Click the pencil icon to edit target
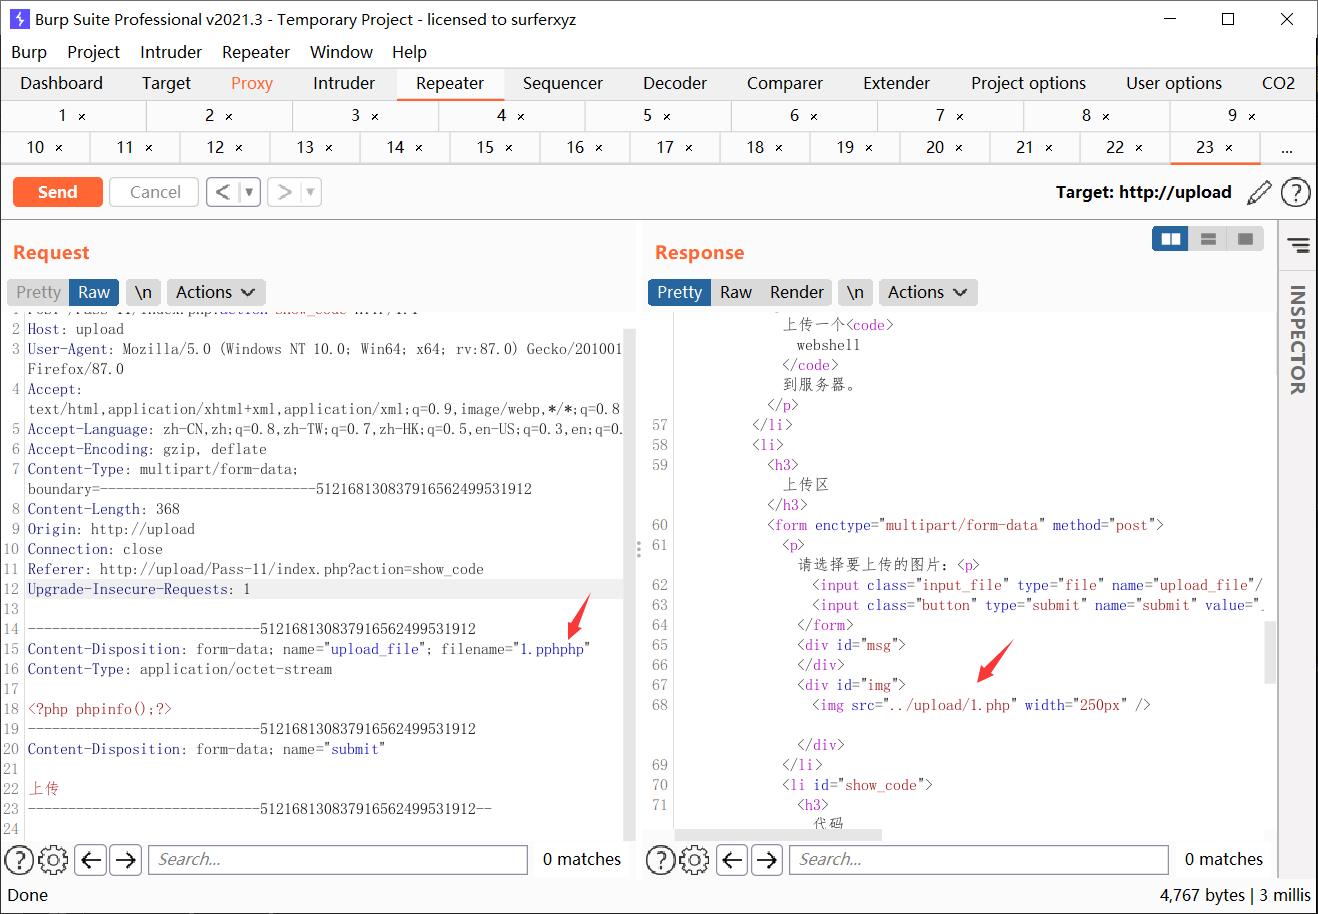The image size is (1318, 914). point(1259,192)
